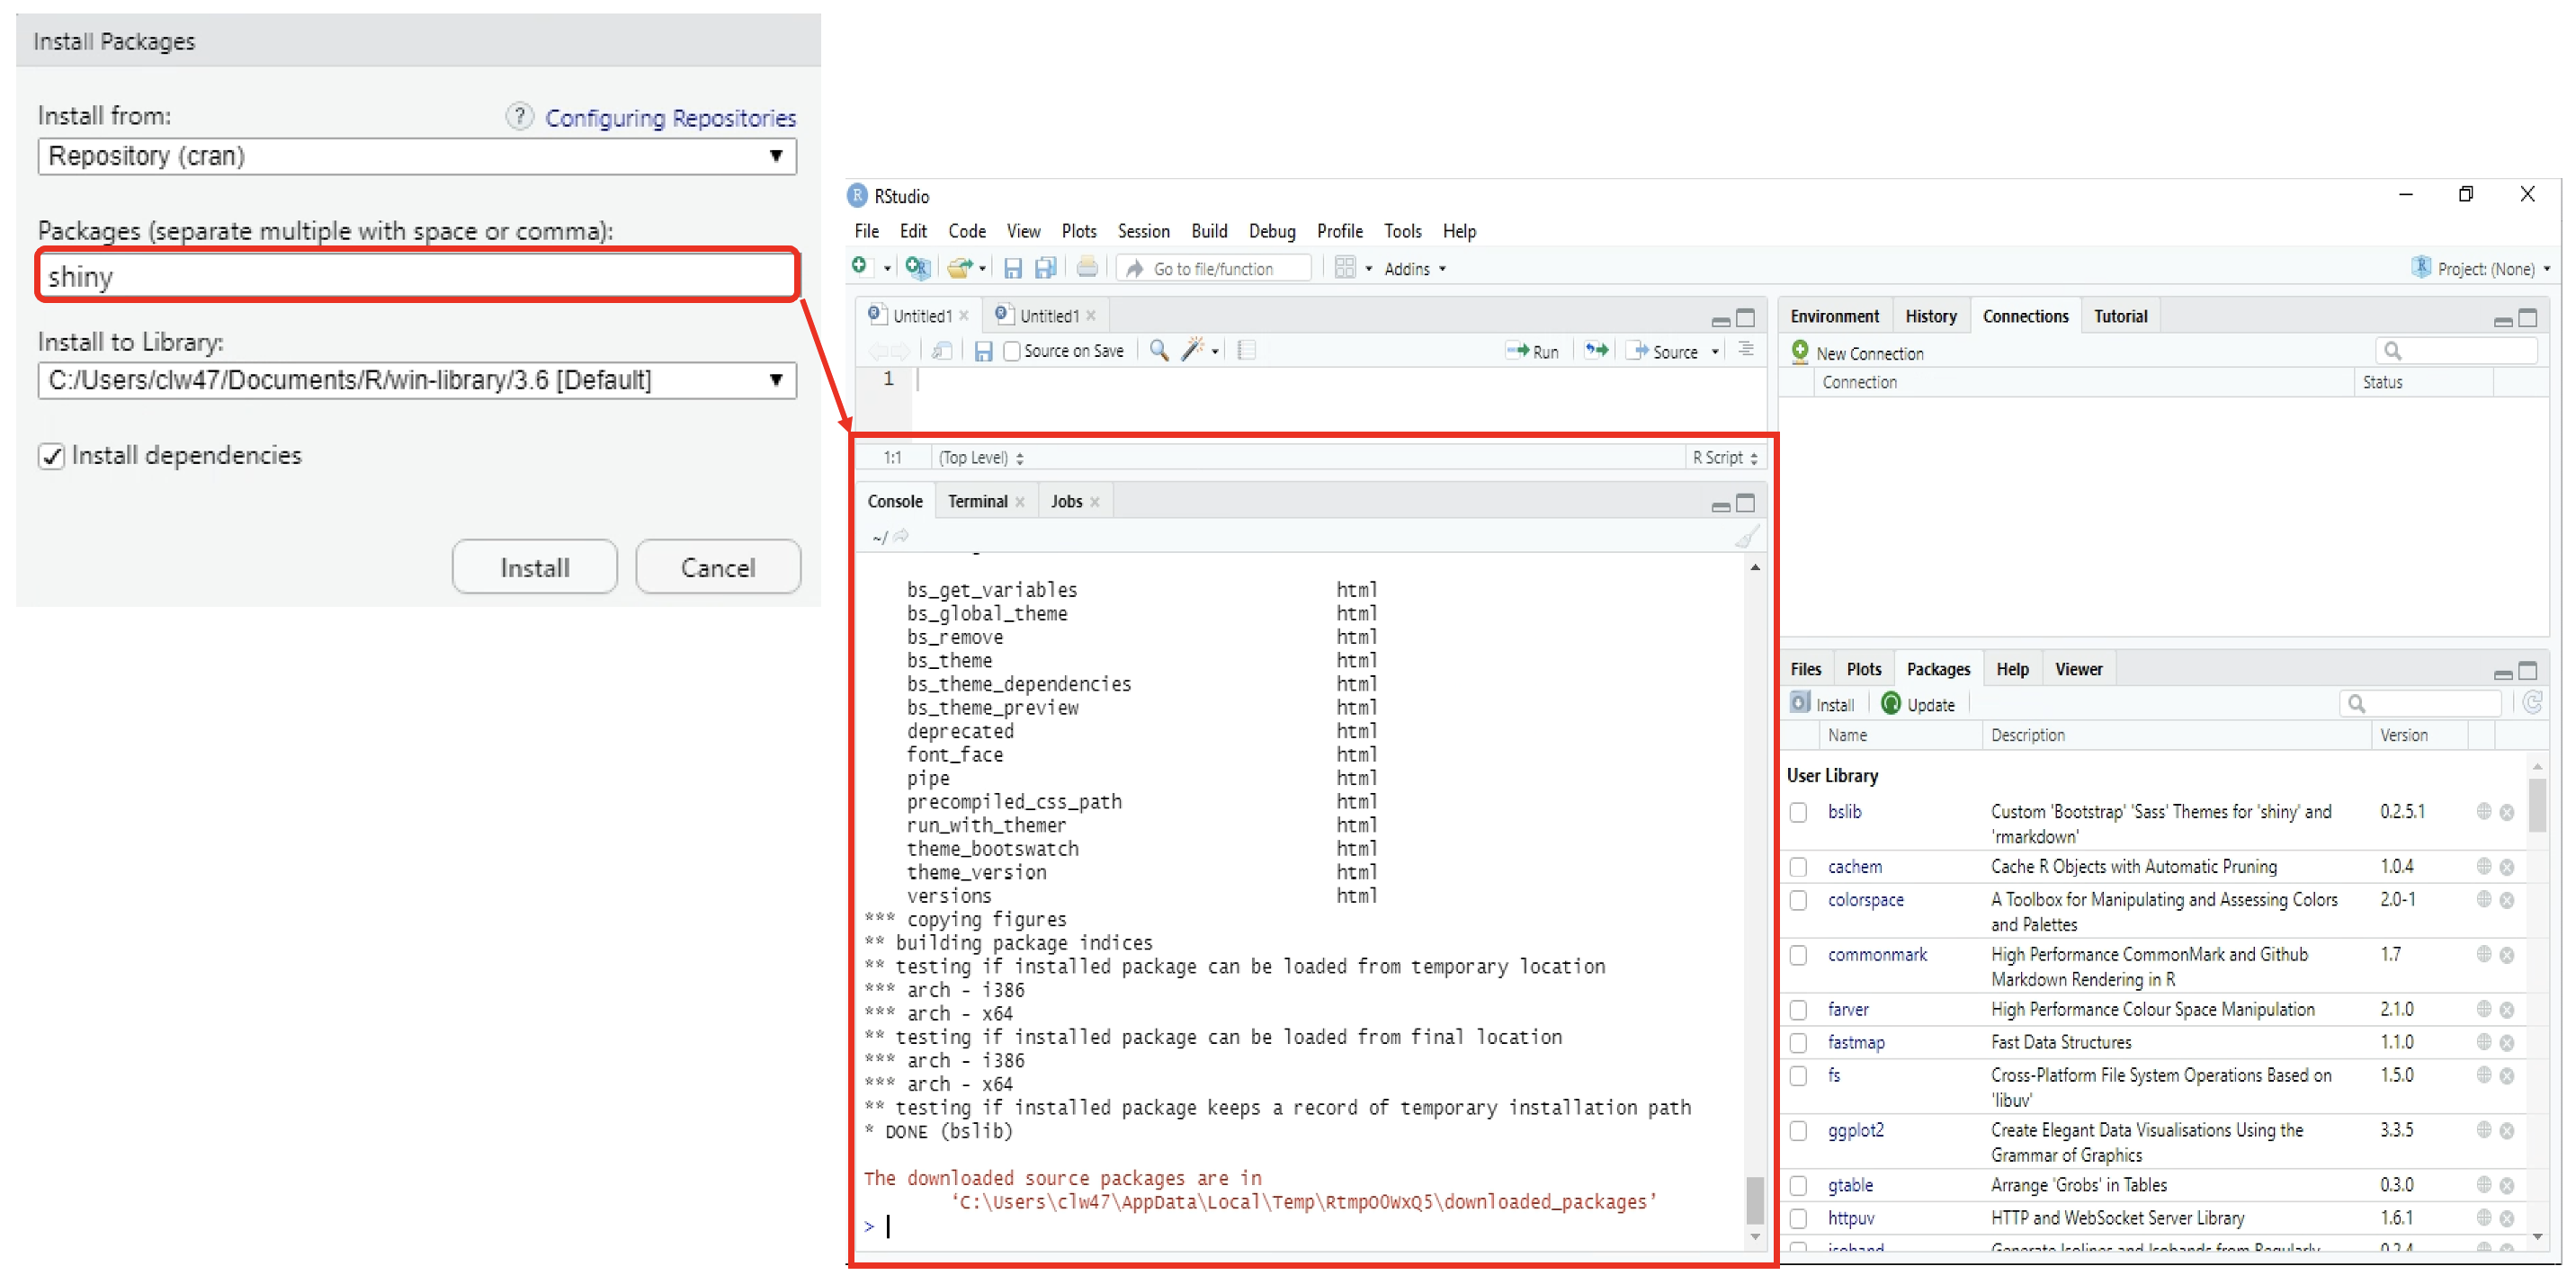Viewport: 2576px width, 1284px height.
Task: Click the remove icon for bslib package
Action: [2507, 813]
